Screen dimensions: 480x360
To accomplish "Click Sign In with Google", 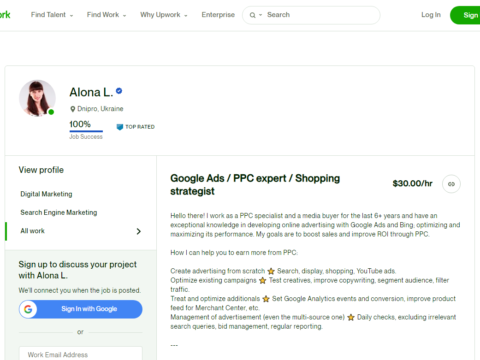I will [81, 309].
